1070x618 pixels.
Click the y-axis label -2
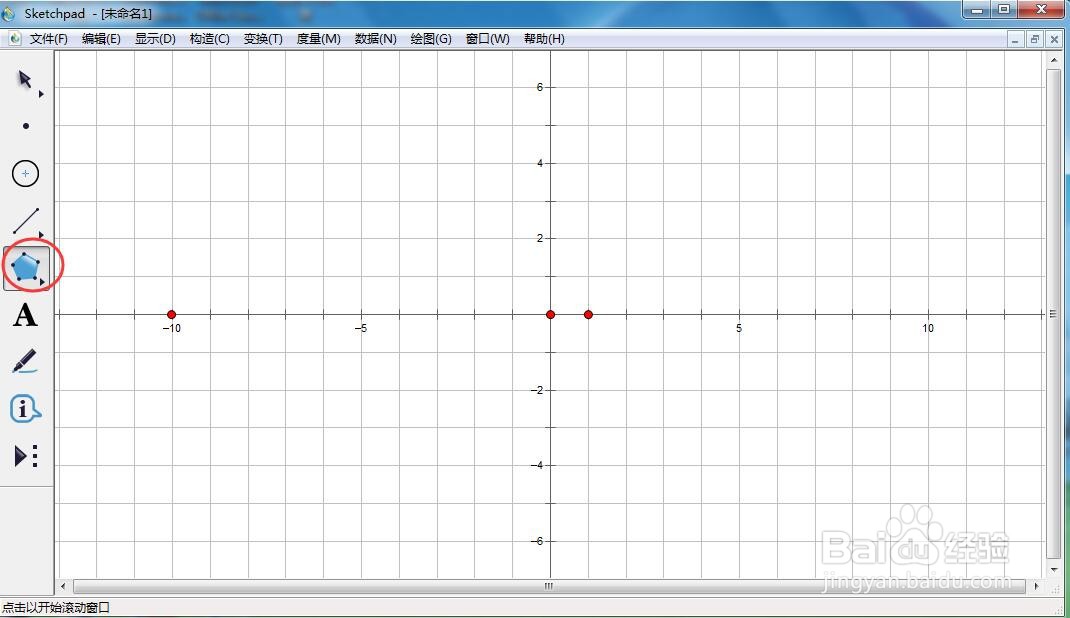(537, 390)
